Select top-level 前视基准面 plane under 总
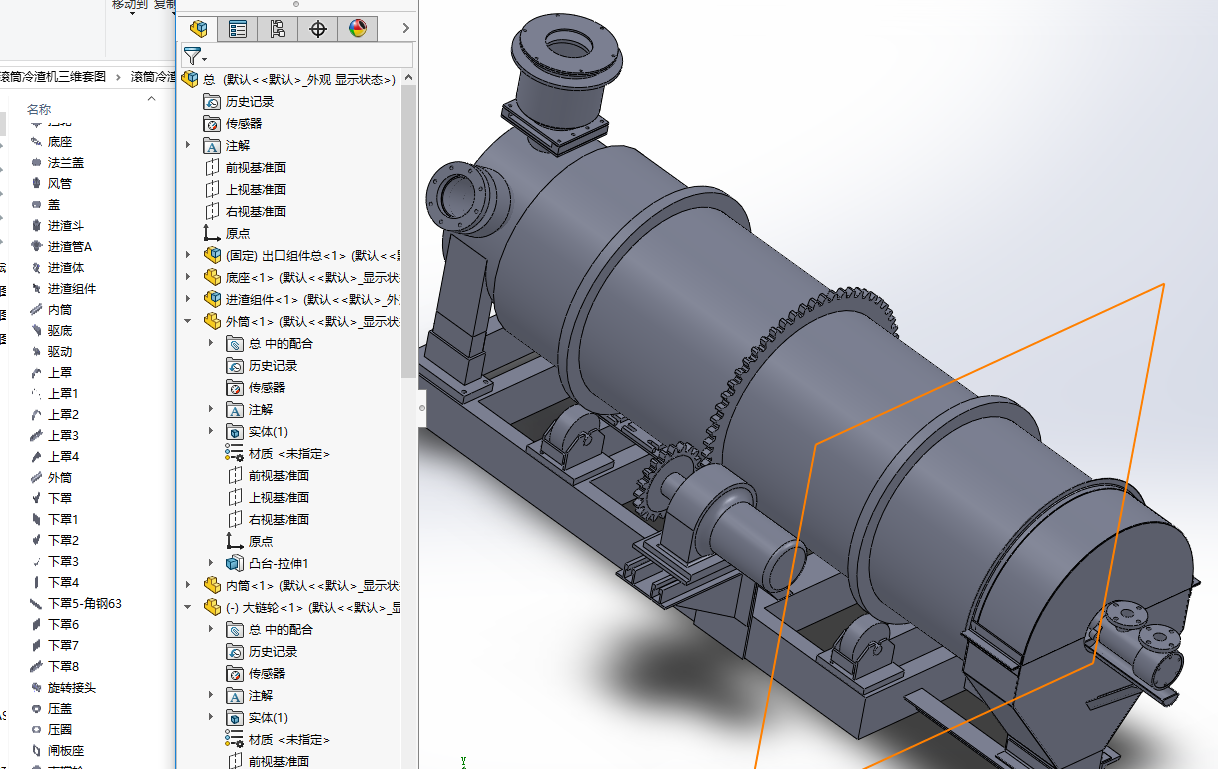 (255, 167)
